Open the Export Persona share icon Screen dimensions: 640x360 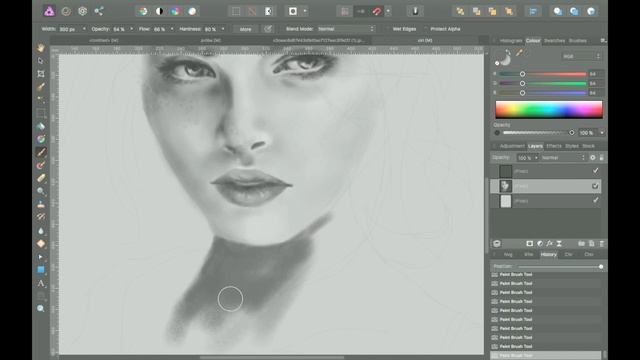coord(99,11)
